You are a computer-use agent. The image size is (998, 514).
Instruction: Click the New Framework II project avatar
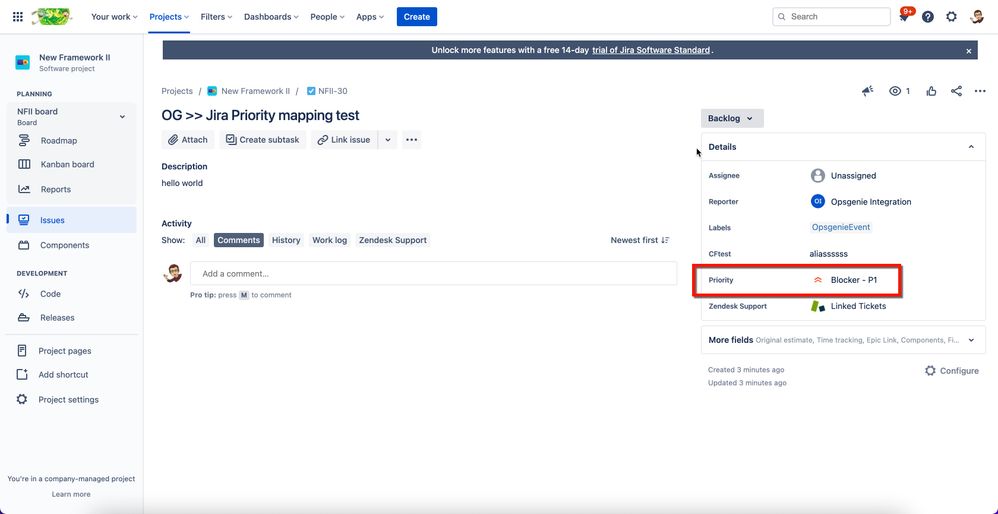point(23,62)
